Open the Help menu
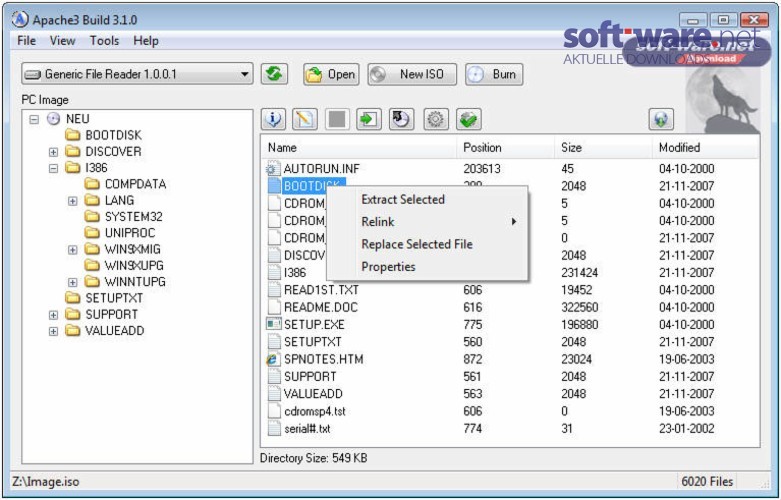Viewport: 781px width, 500px height. (146, 41)
